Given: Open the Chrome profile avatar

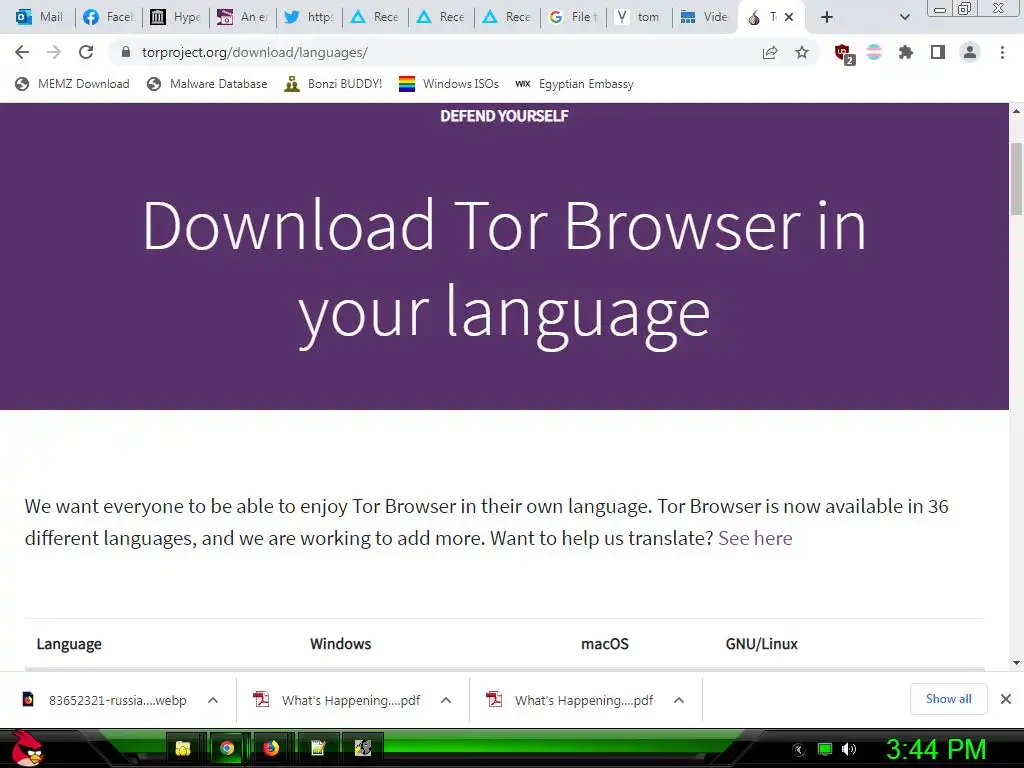Looking at the screenshot, I should [x=970, y=52].
